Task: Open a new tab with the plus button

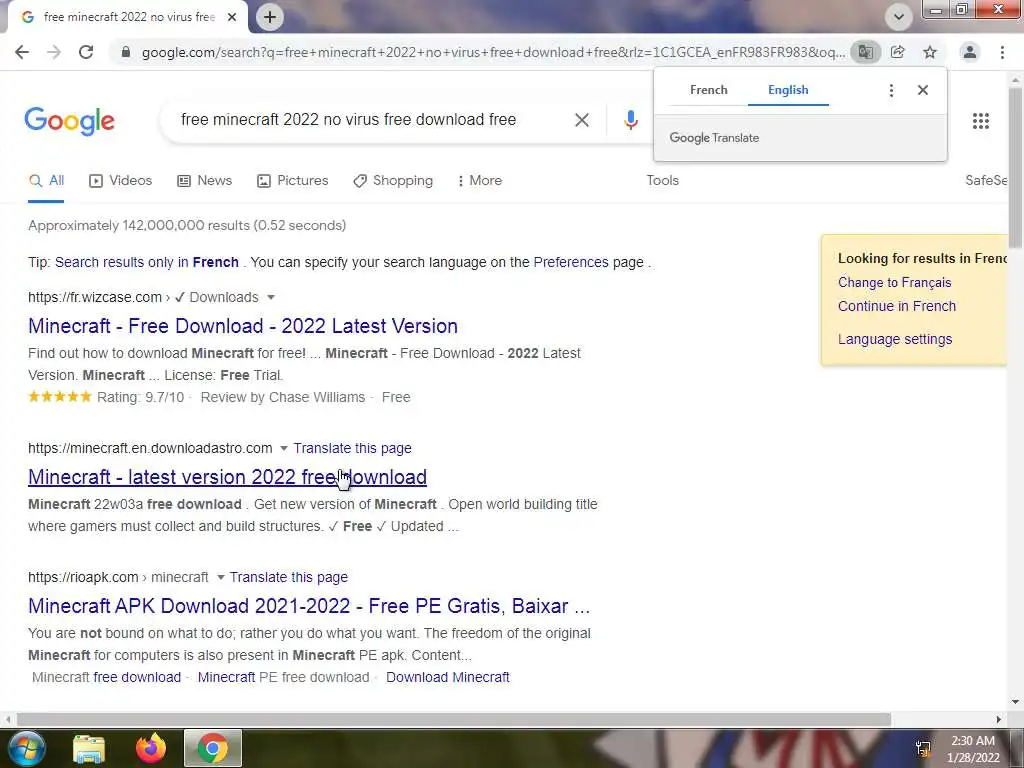Action: (x=270, y=17)
